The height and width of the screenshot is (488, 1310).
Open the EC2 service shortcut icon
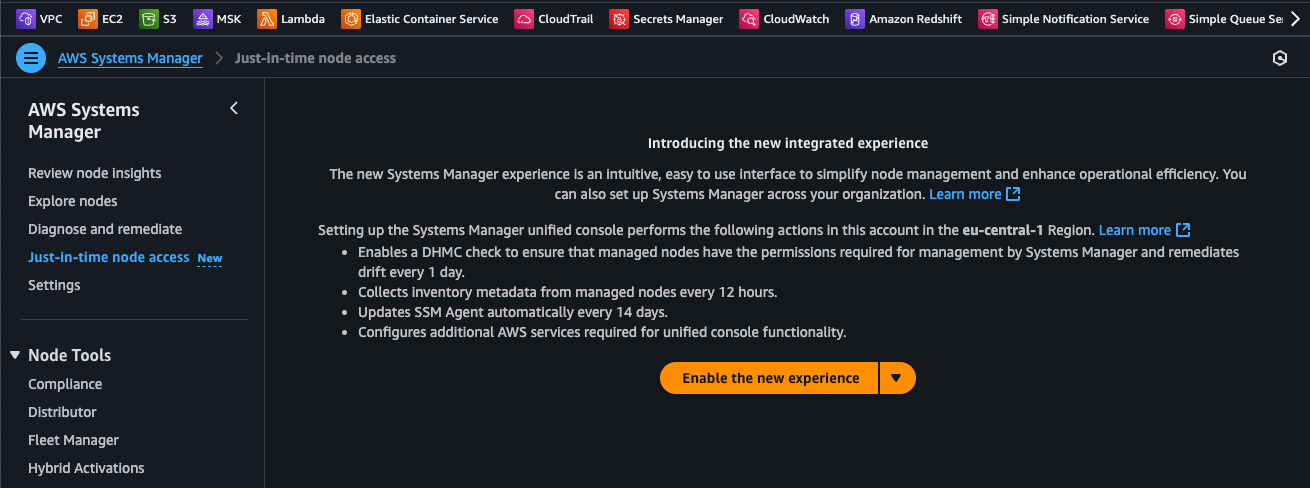click(x=87, y=19)
